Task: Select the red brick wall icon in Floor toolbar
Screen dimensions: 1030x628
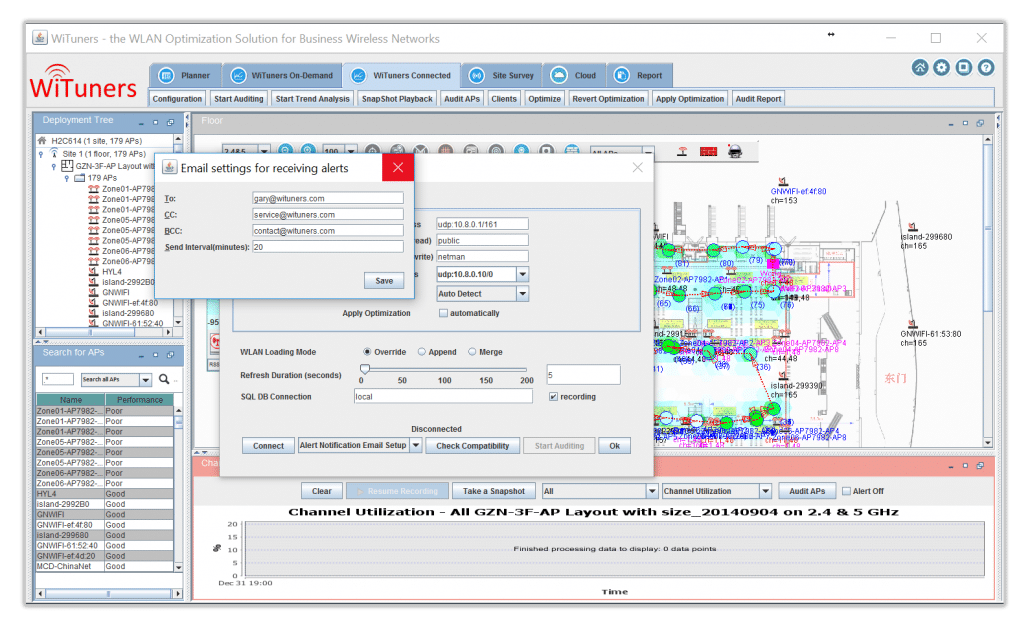Action: point(708,152)
